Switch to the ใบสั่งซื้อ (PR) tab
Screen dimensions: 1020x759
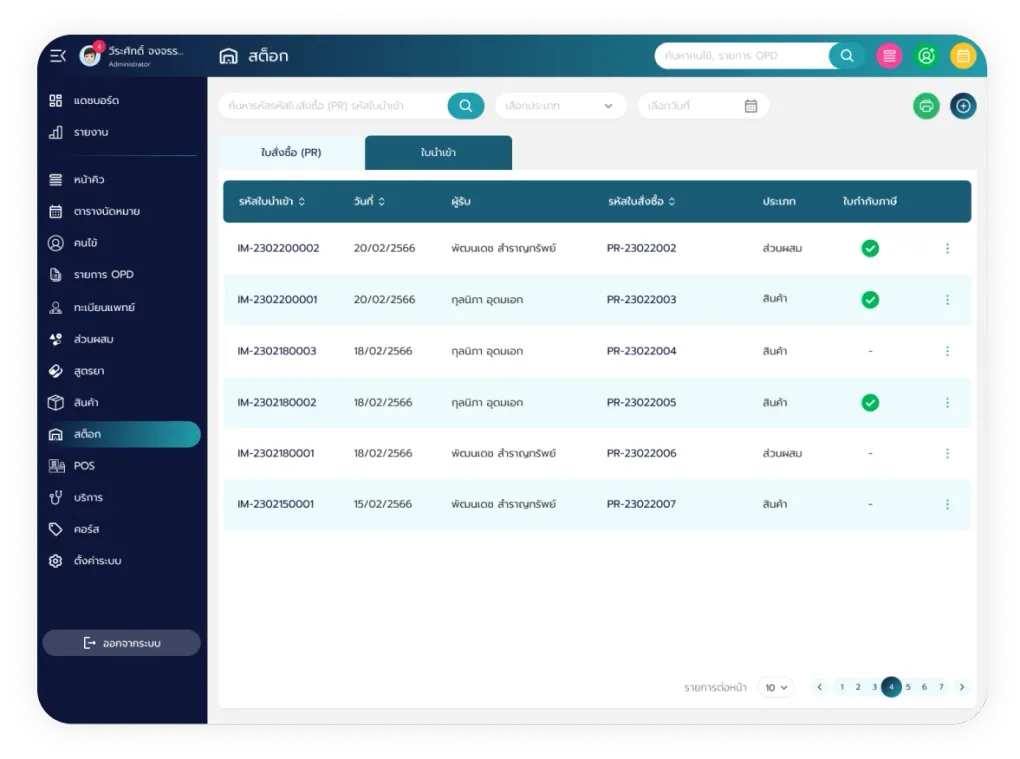291,153
